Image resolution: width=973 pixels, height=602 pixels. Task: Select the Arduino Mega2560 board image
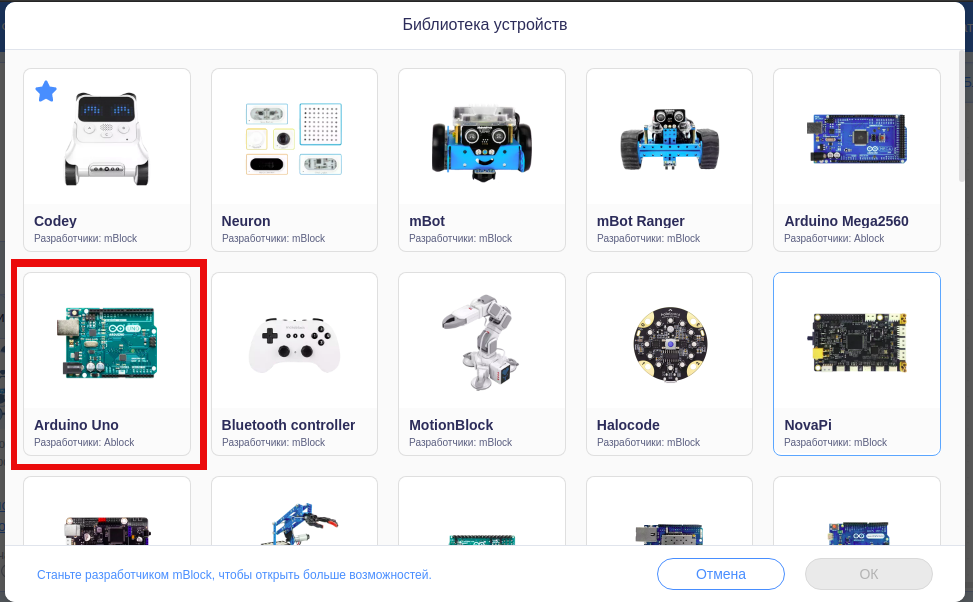(856, 138)
